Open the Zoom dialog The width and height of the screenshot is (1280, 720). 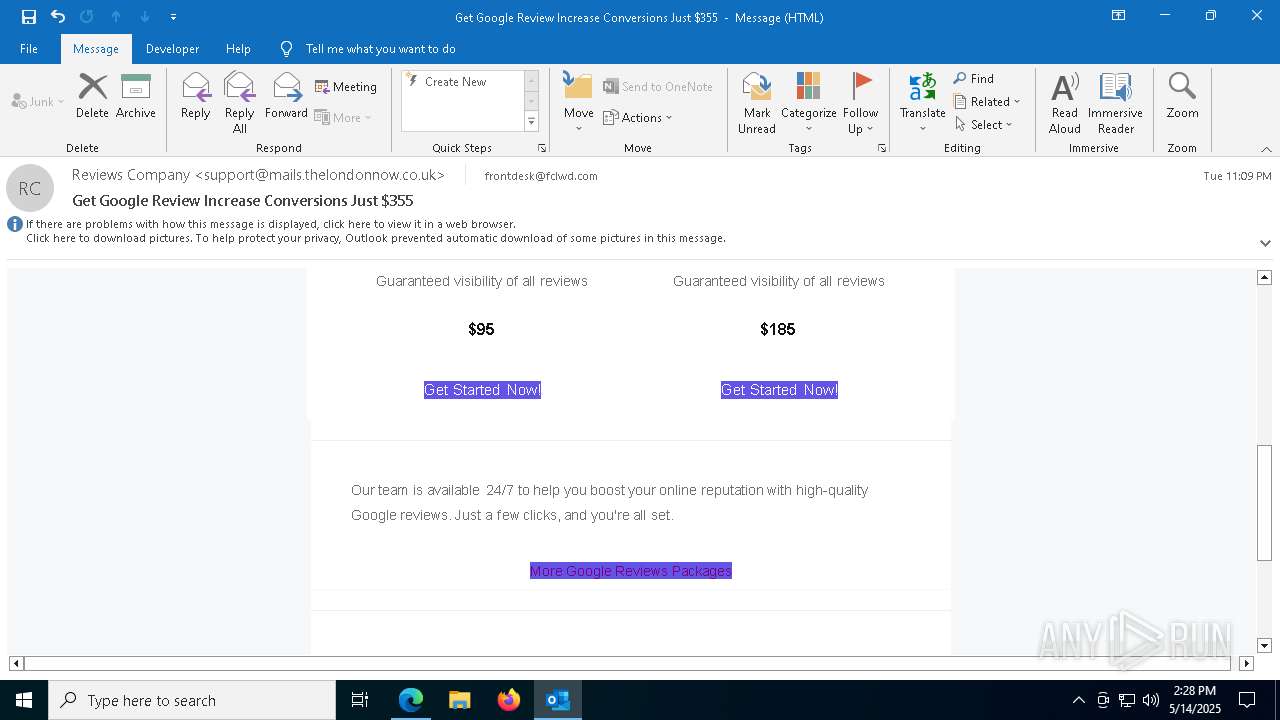pos(1182,96)
